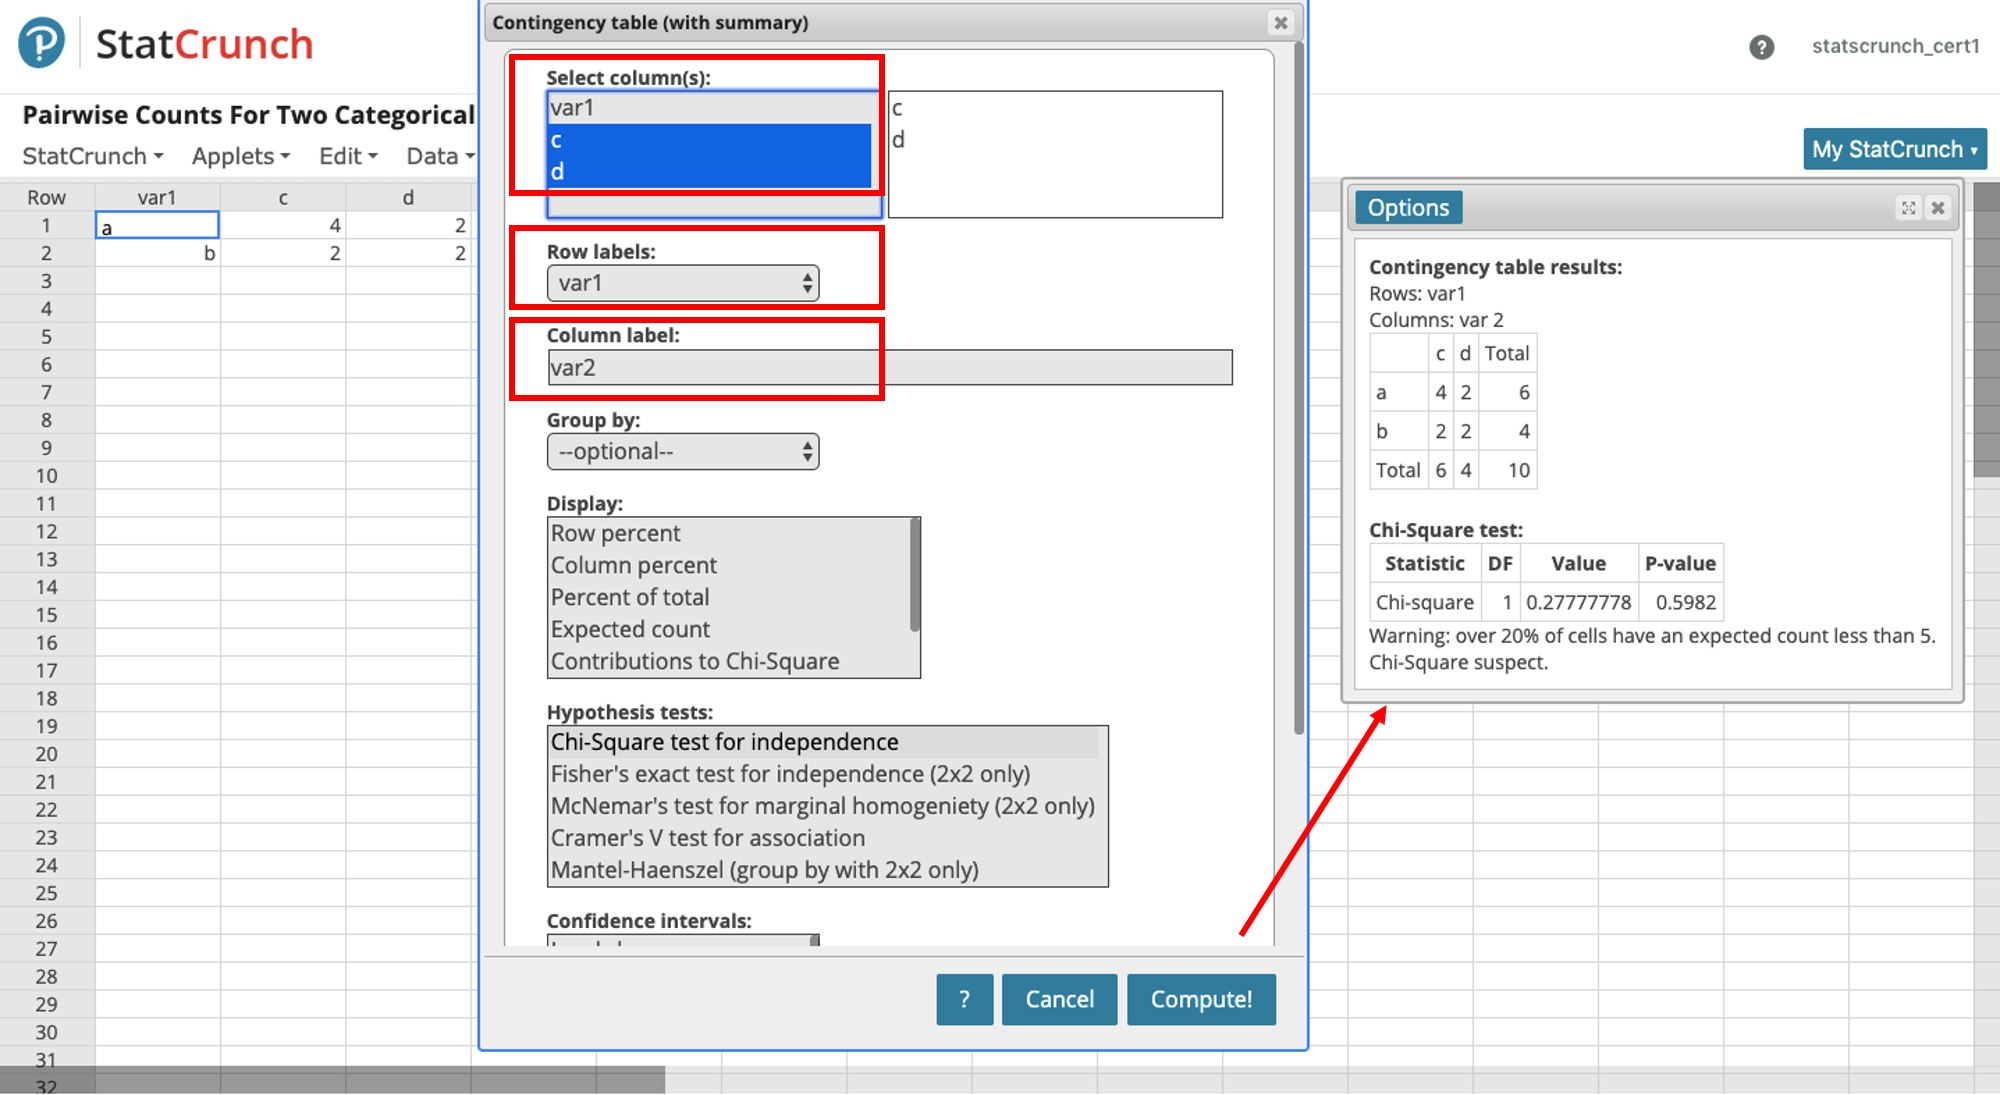
Task: Open the Data menu
Action: pos(436,156)
